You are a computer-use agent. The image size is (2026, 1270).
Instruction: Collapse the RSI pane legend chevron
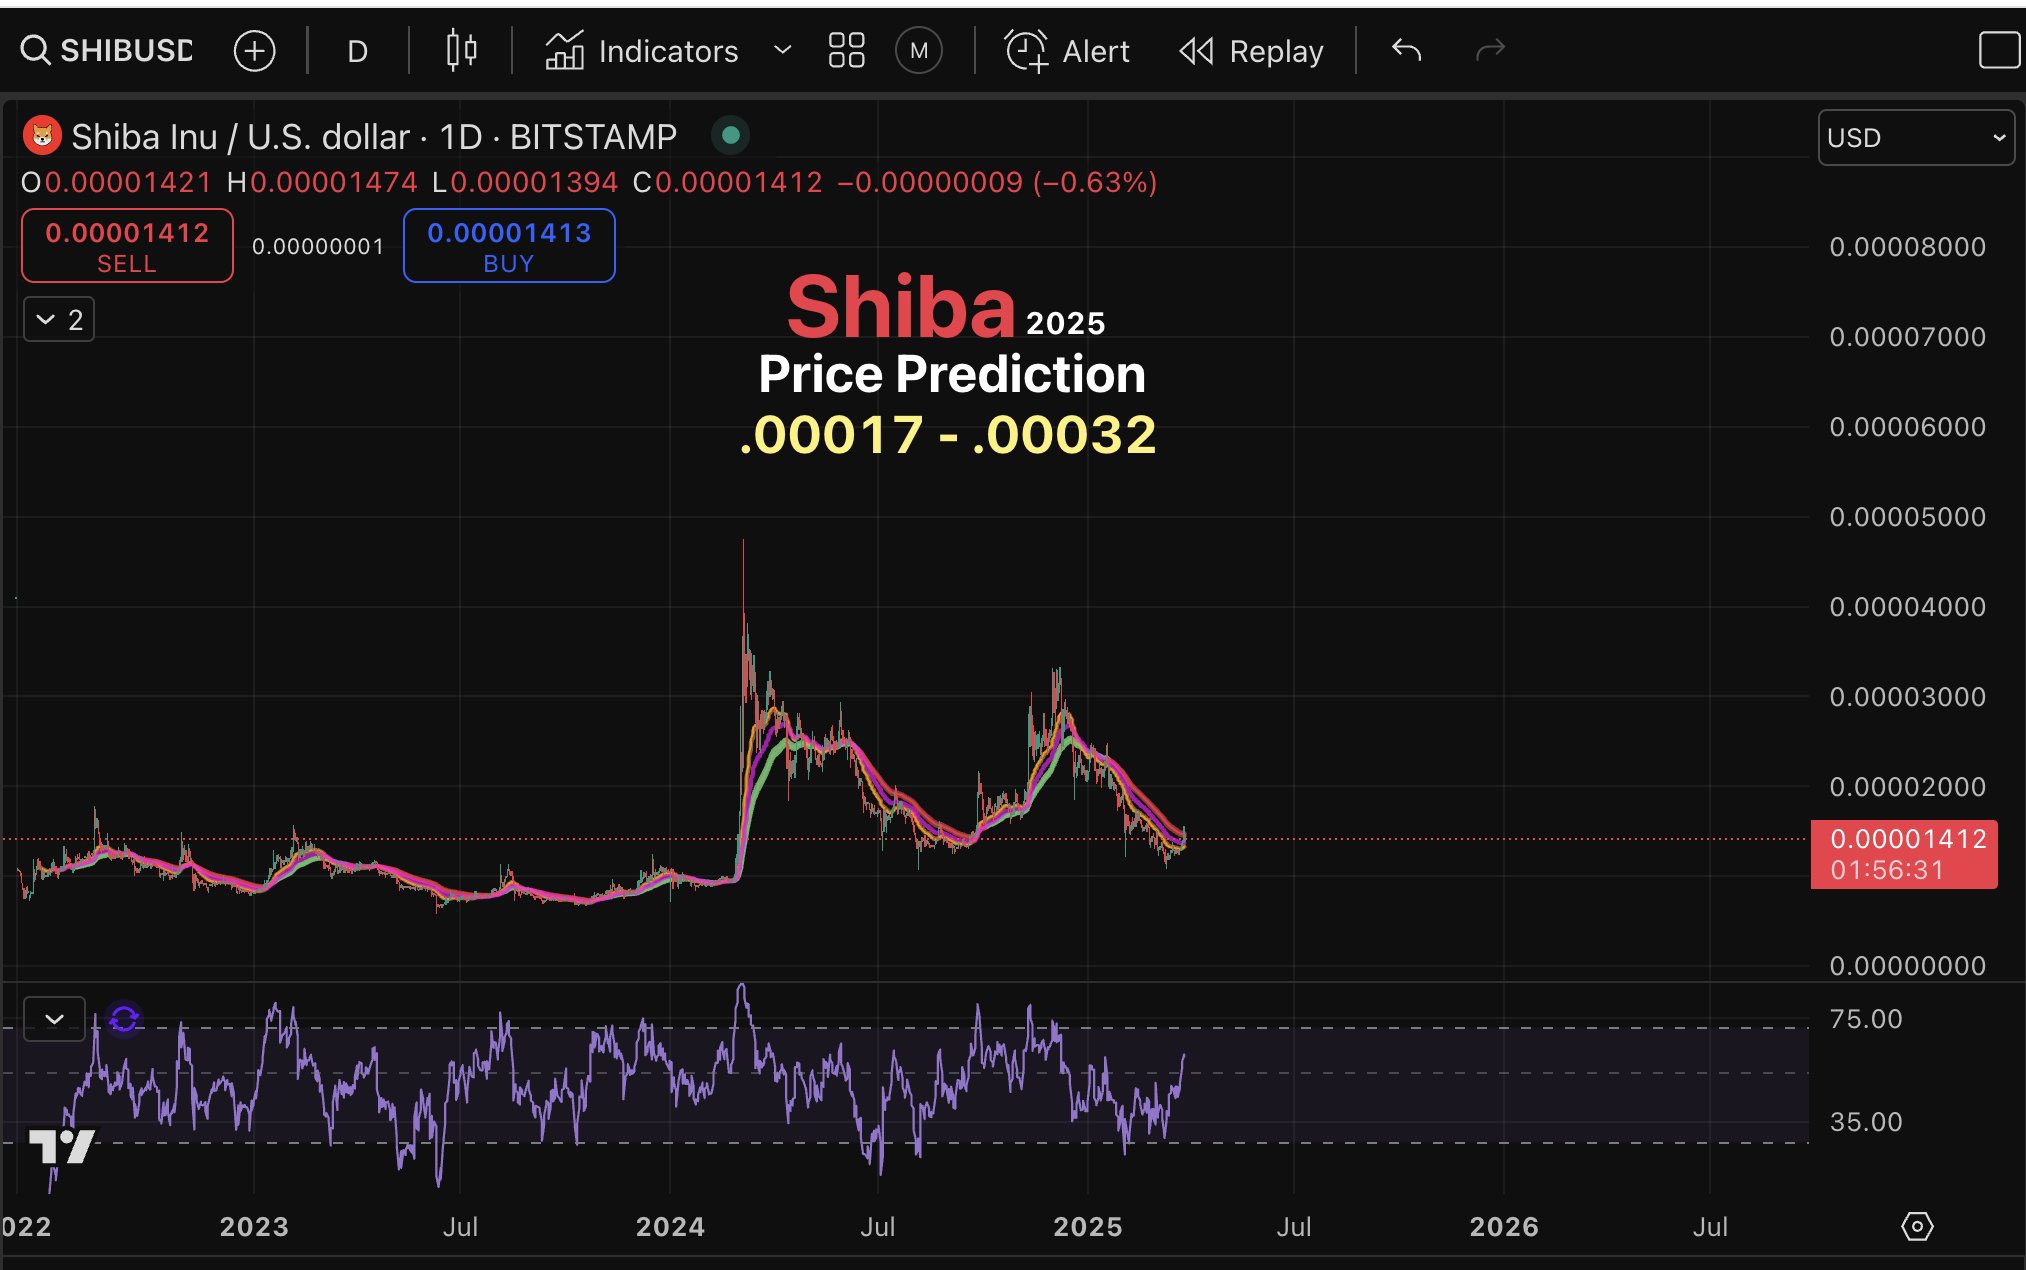54,1019
